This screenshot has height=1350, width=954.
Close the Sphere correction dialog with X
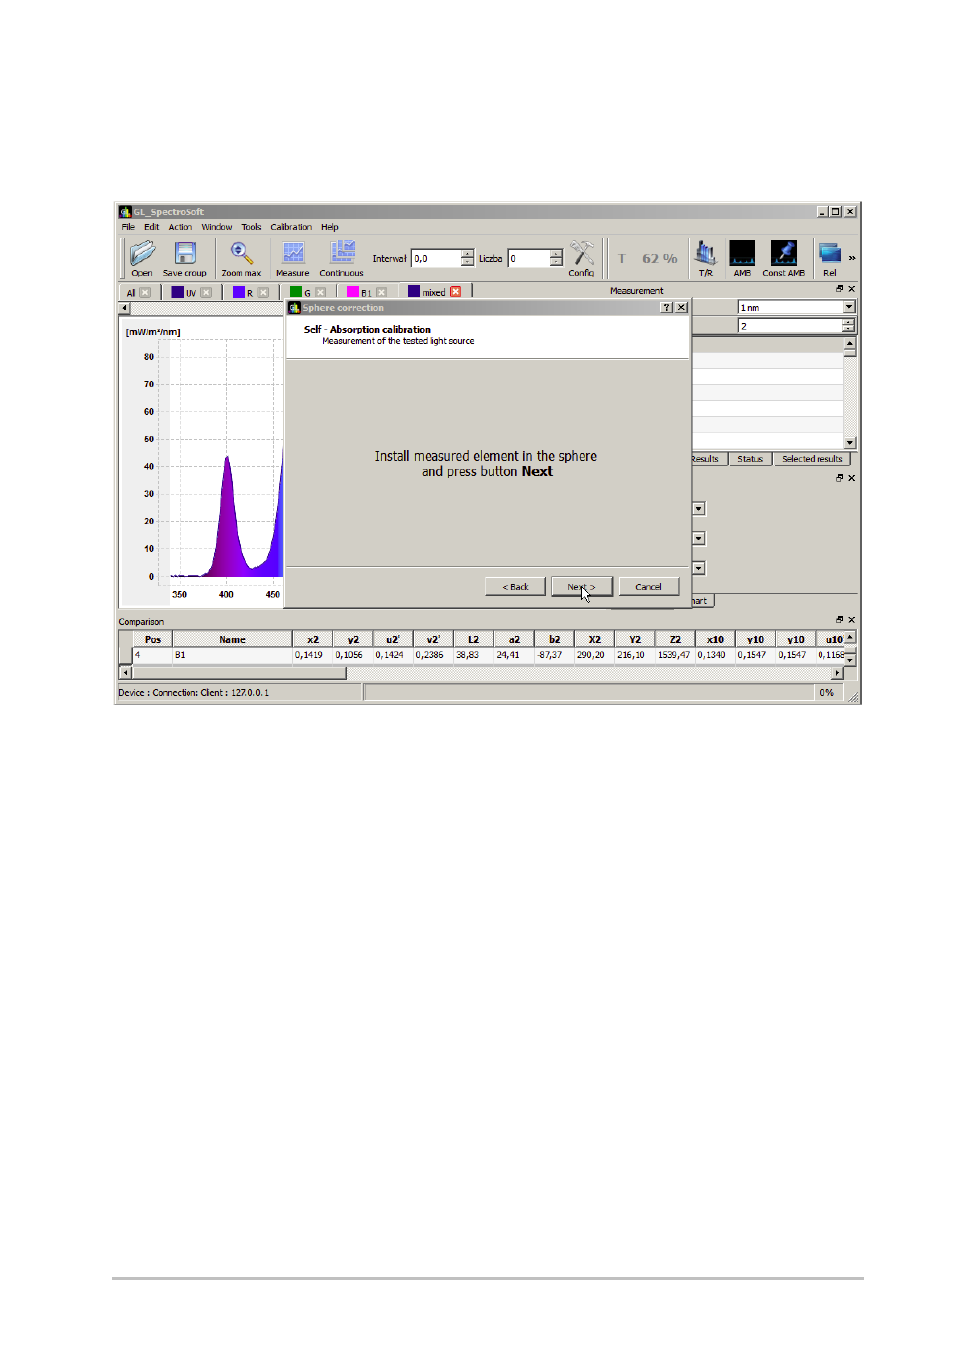point(681,308)
